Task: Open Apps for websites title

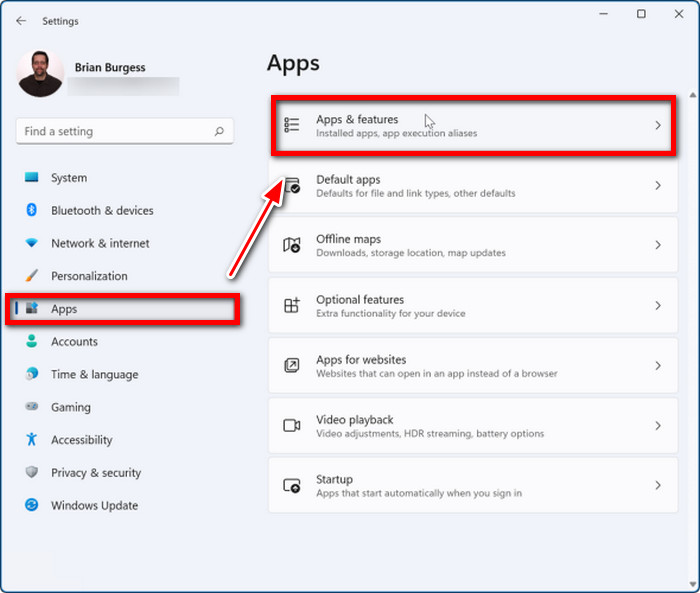Action: 361,359
